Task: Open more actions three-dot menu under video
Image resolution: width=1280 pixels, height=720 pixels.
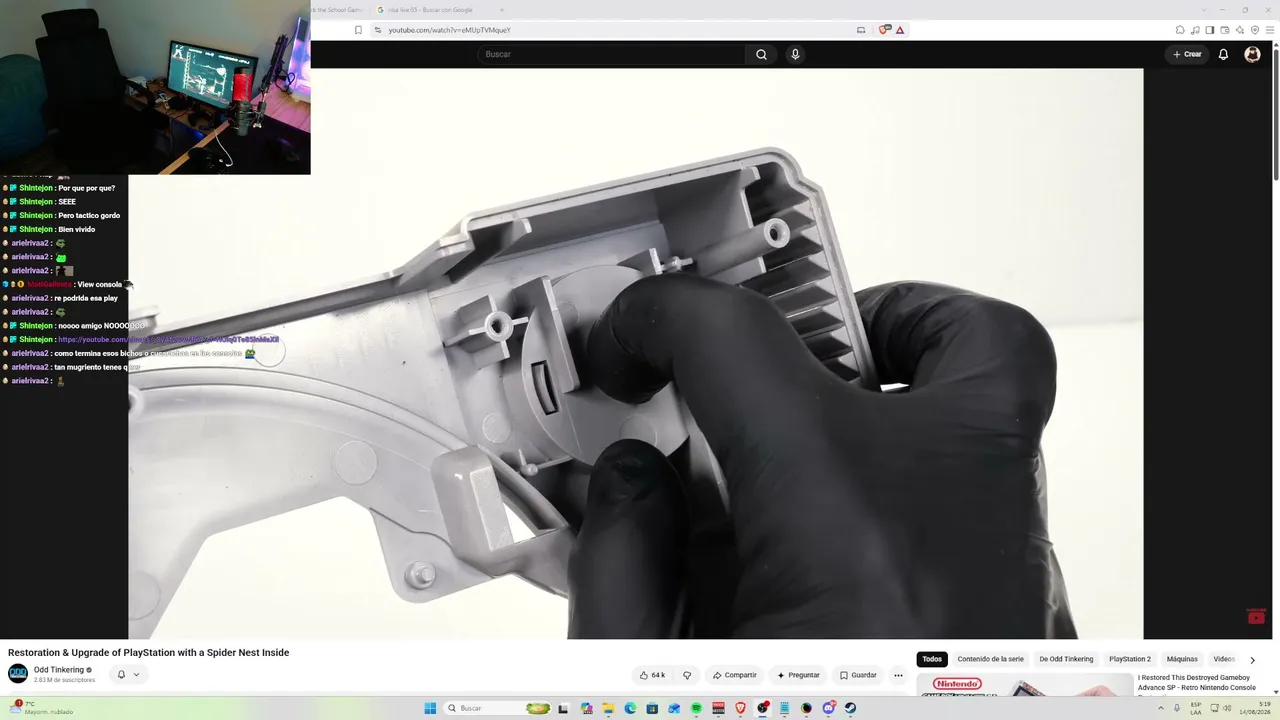Action: click(898, 675)
